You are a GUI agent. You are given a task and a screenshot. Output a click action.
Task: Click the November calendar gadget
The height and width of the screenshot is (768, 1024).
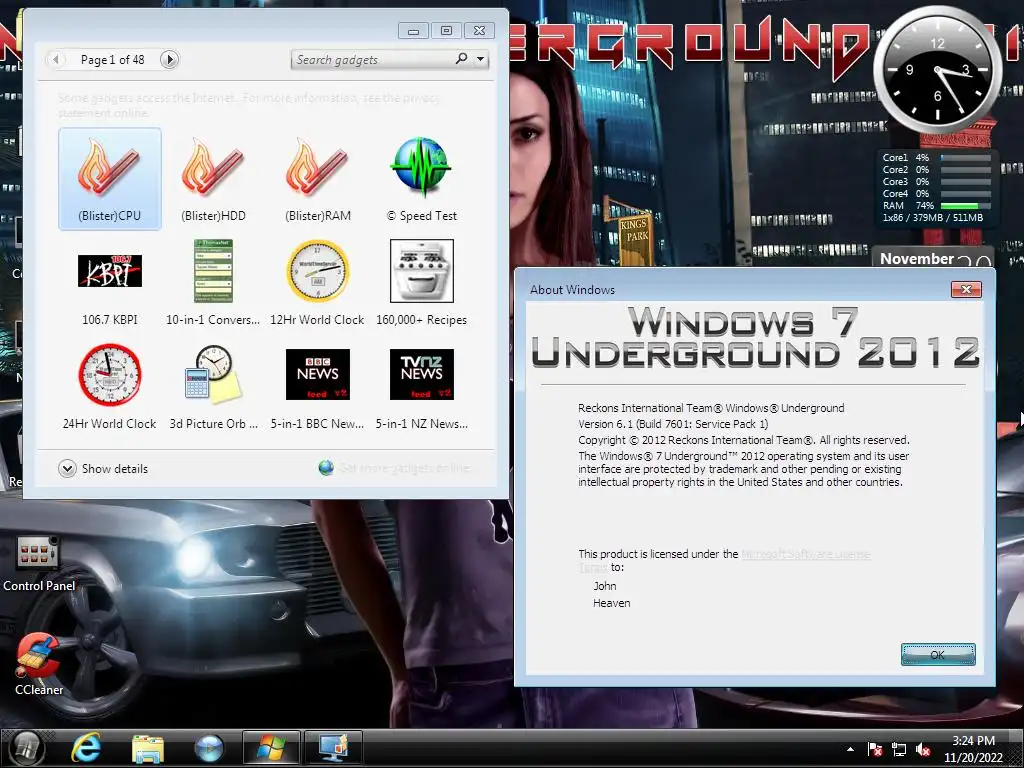[933, 258]
